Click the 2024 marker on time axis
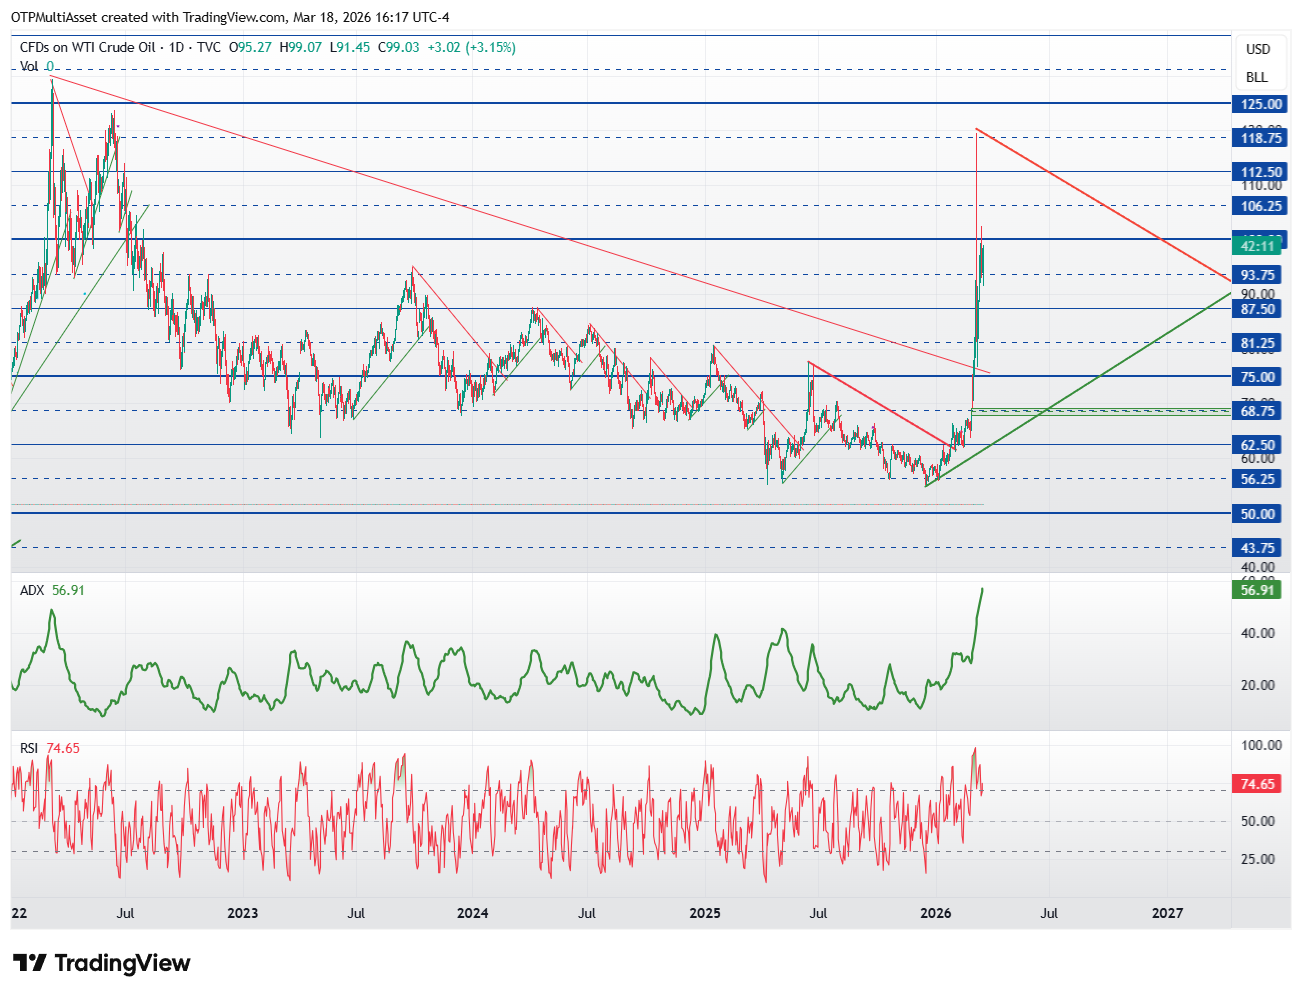 point(472,913)
